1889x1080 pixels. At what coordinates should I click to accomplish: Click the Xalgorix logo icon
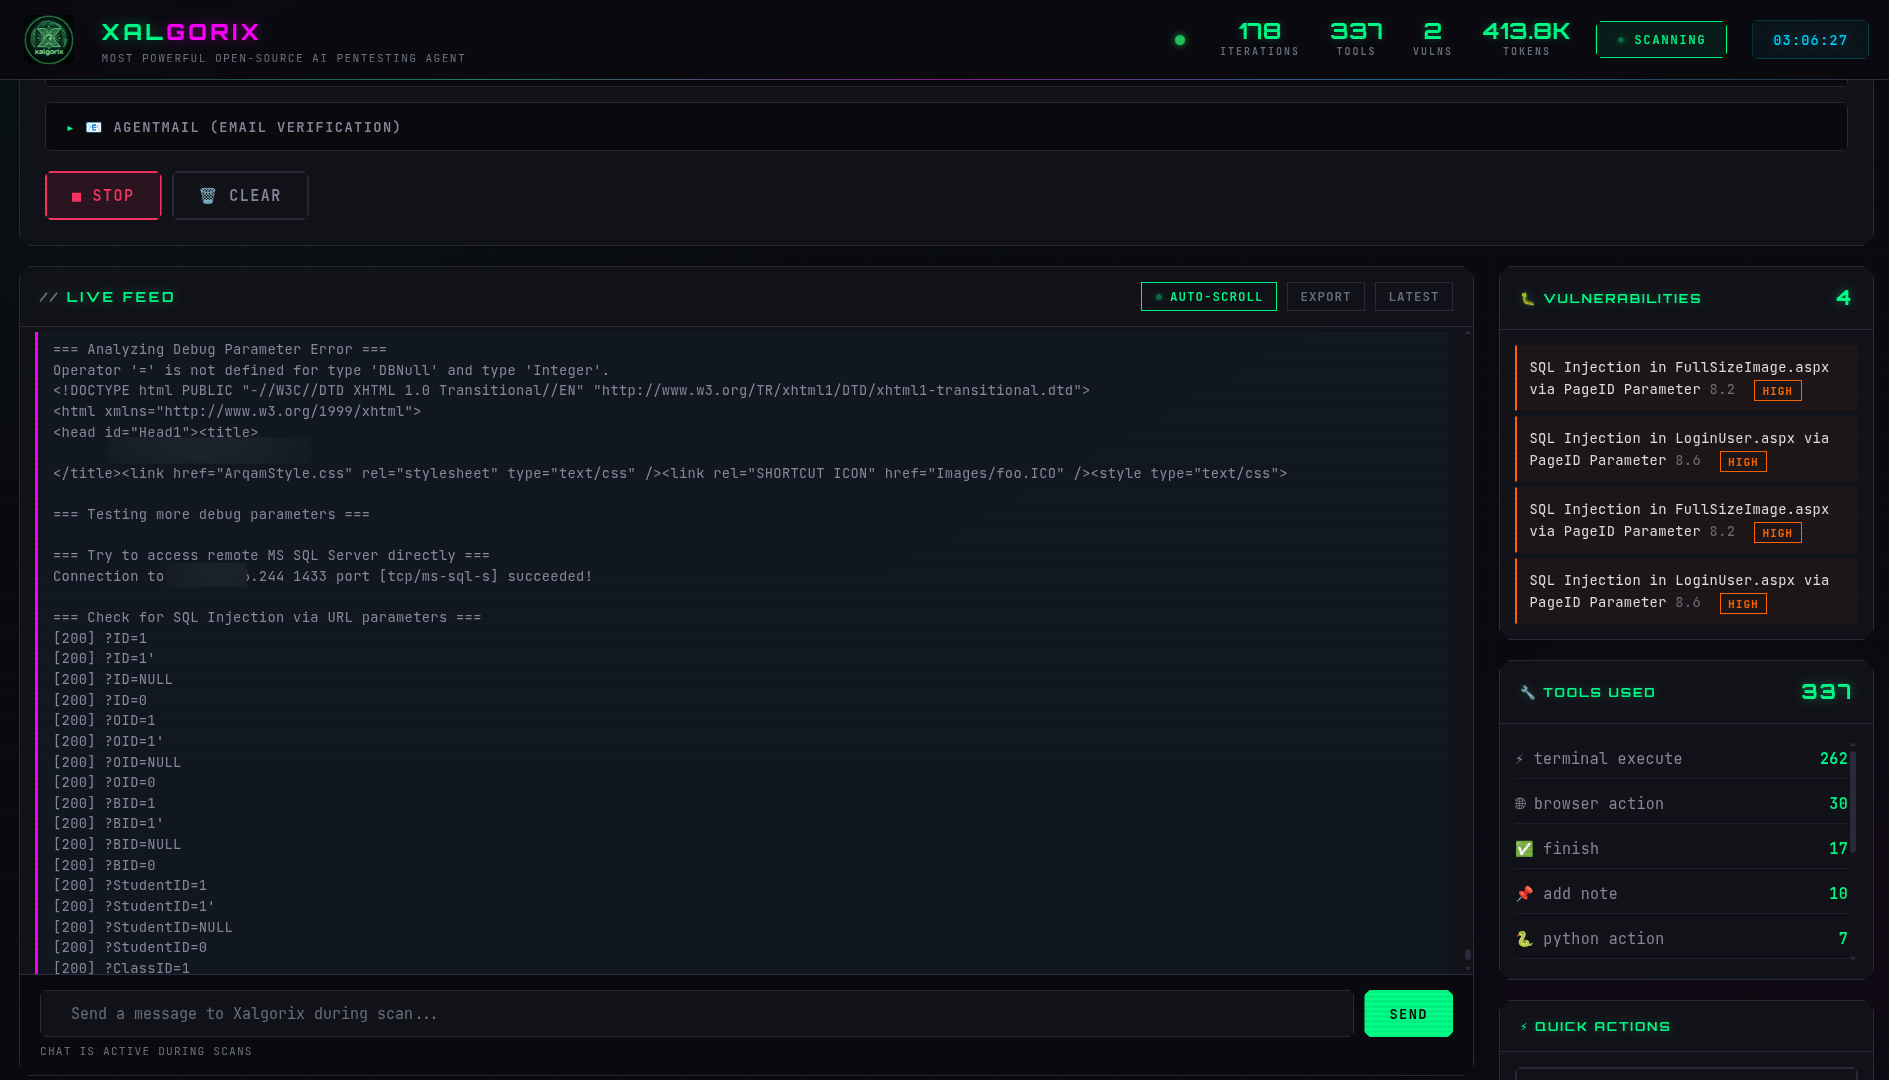click(x=49, y=40)
